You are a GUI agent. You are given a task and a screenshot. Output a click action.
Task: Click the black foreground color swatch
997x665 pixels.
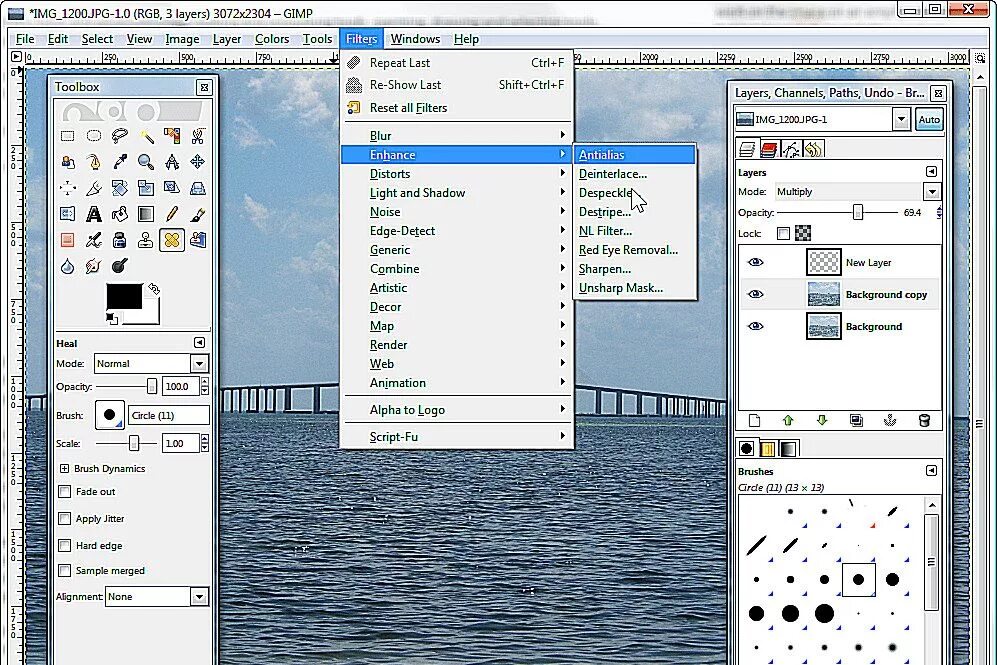pyautogui.click(x=124, y=296)
